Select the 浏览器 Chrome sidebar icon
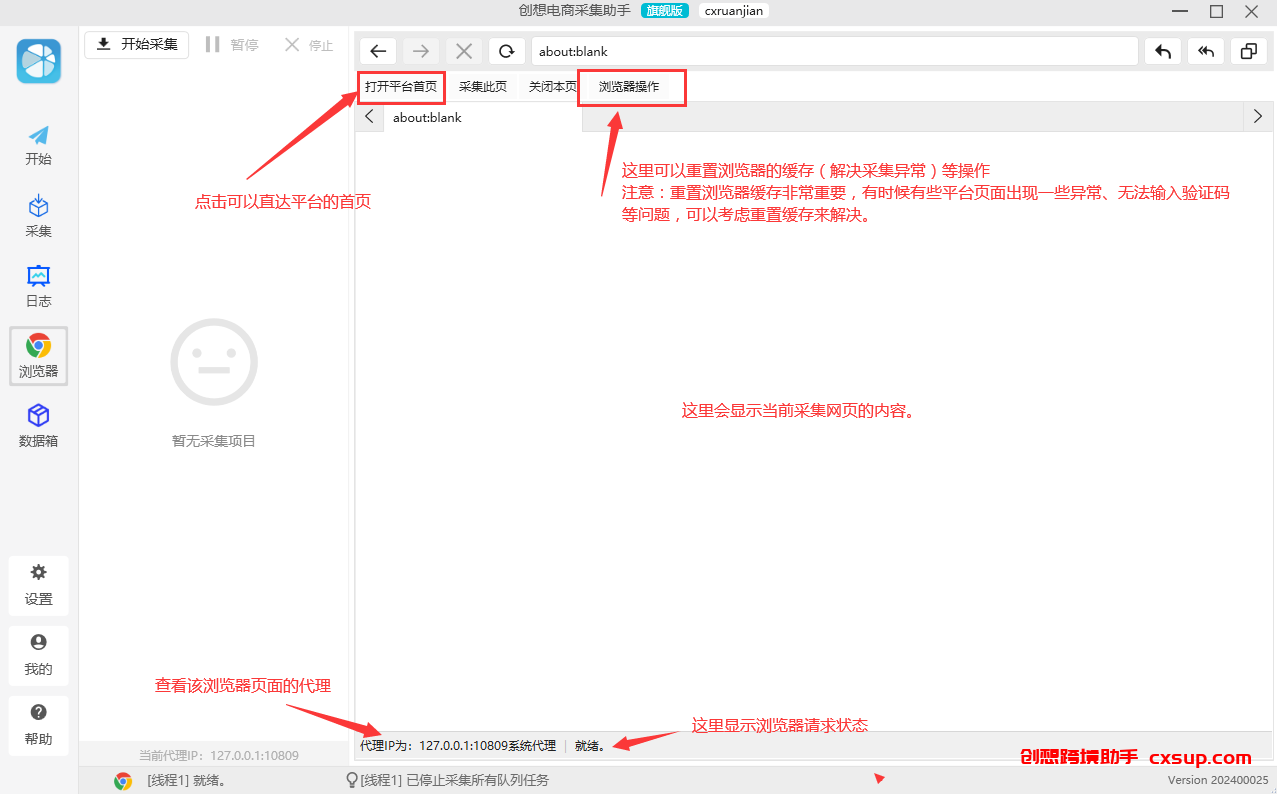 (38, 356)
